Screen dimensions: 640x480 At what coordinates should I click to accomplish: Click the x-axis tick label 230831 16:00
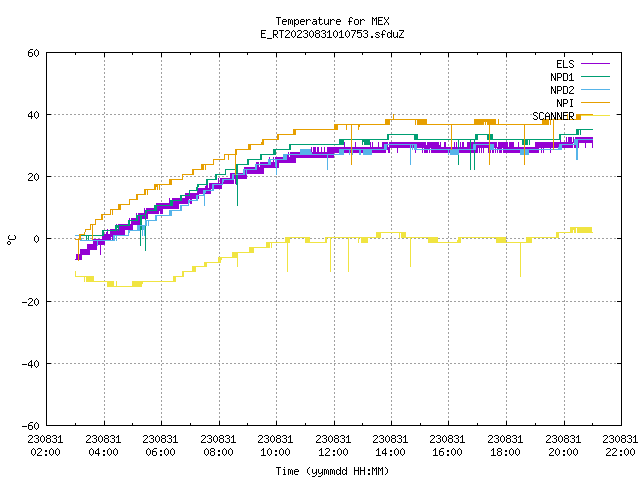[448, 446]
